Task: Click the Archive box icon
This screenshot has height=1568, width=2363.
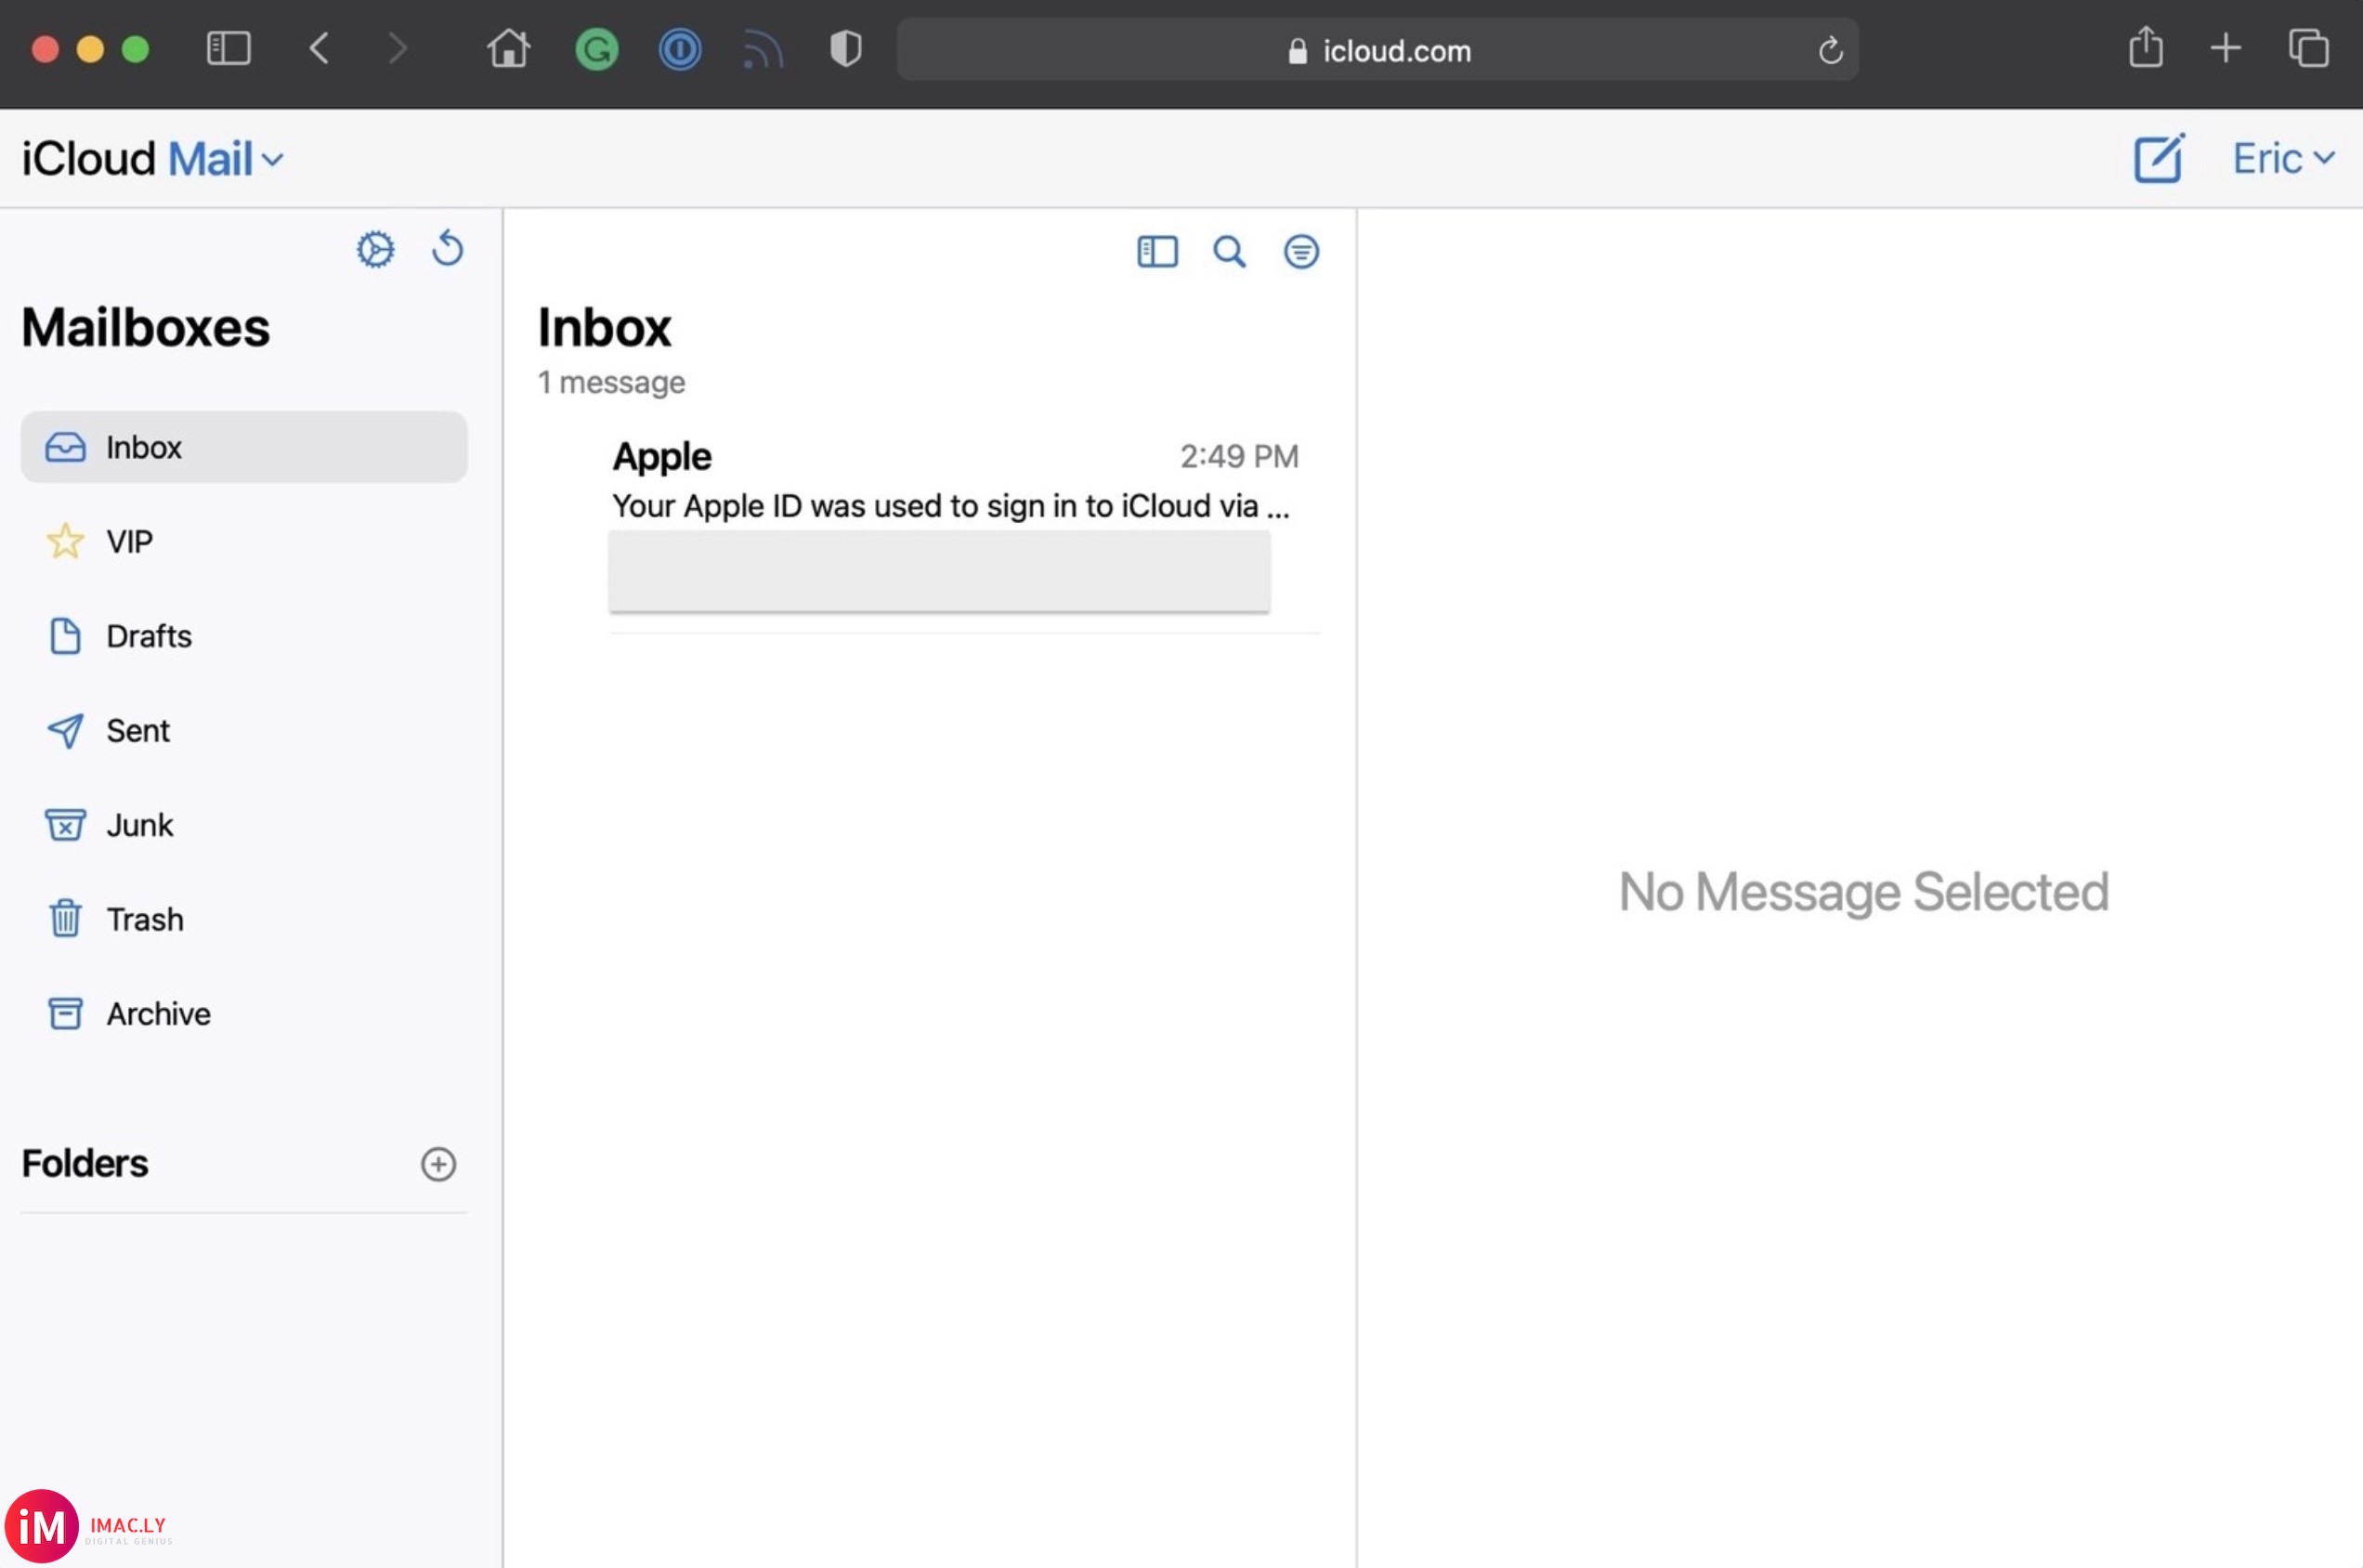Action: [65, 1013]
